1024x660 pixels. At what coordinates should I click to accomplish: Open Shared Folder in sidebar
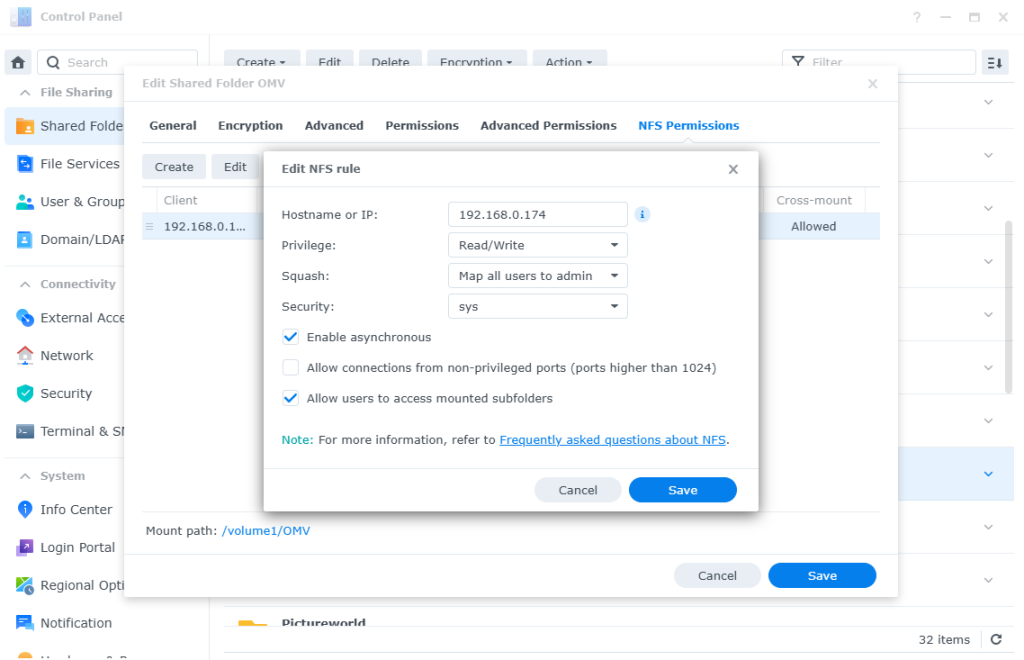pos(64,126)
